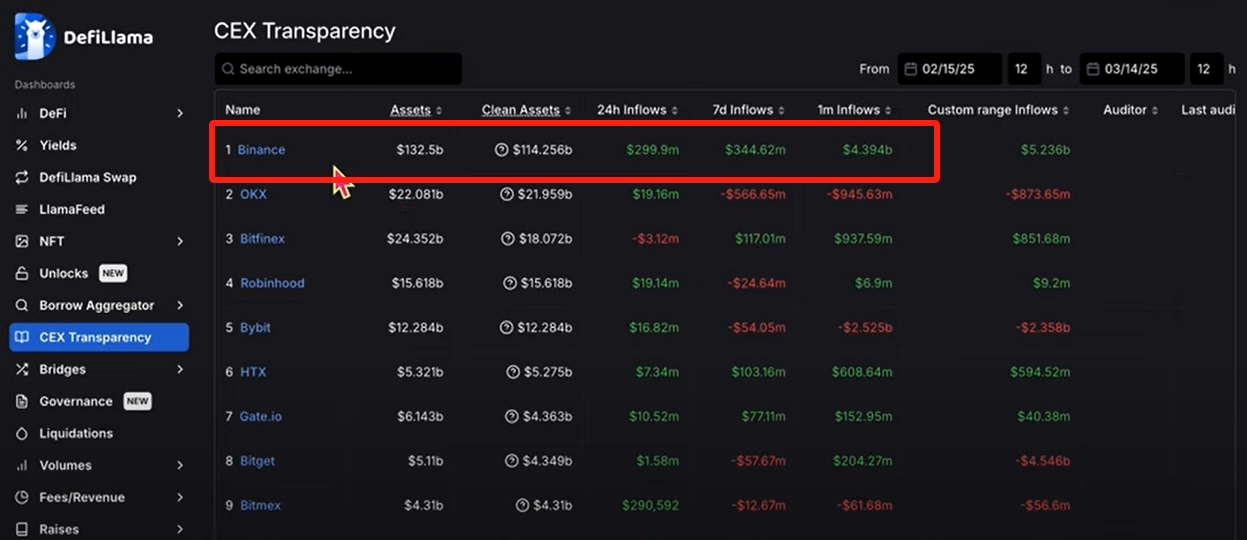This screenshot has height=540, width=1247.
Task: Open the HTX exchange link
Action: [252, 372]
